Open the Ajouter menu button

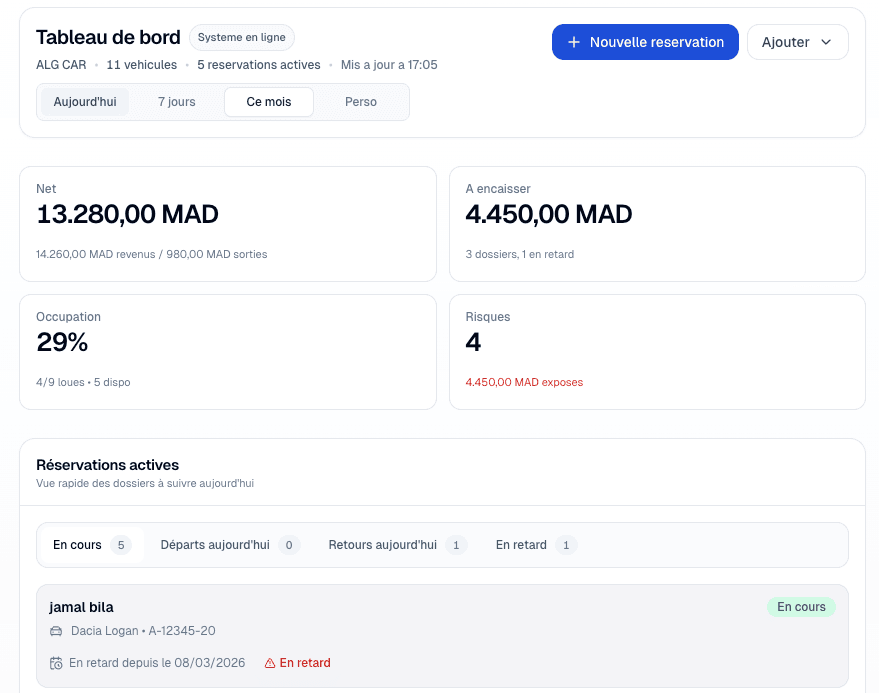point(797,42)
